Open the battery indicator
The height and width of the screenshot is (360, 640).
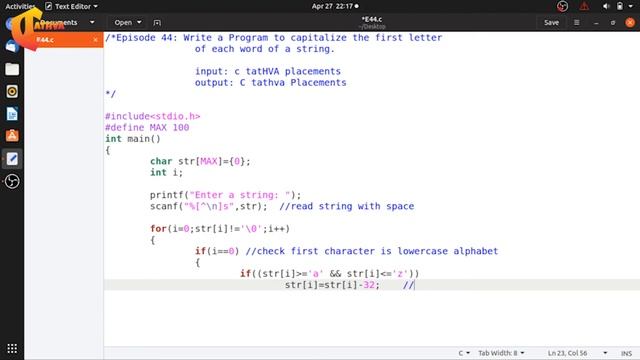[620, 6]
